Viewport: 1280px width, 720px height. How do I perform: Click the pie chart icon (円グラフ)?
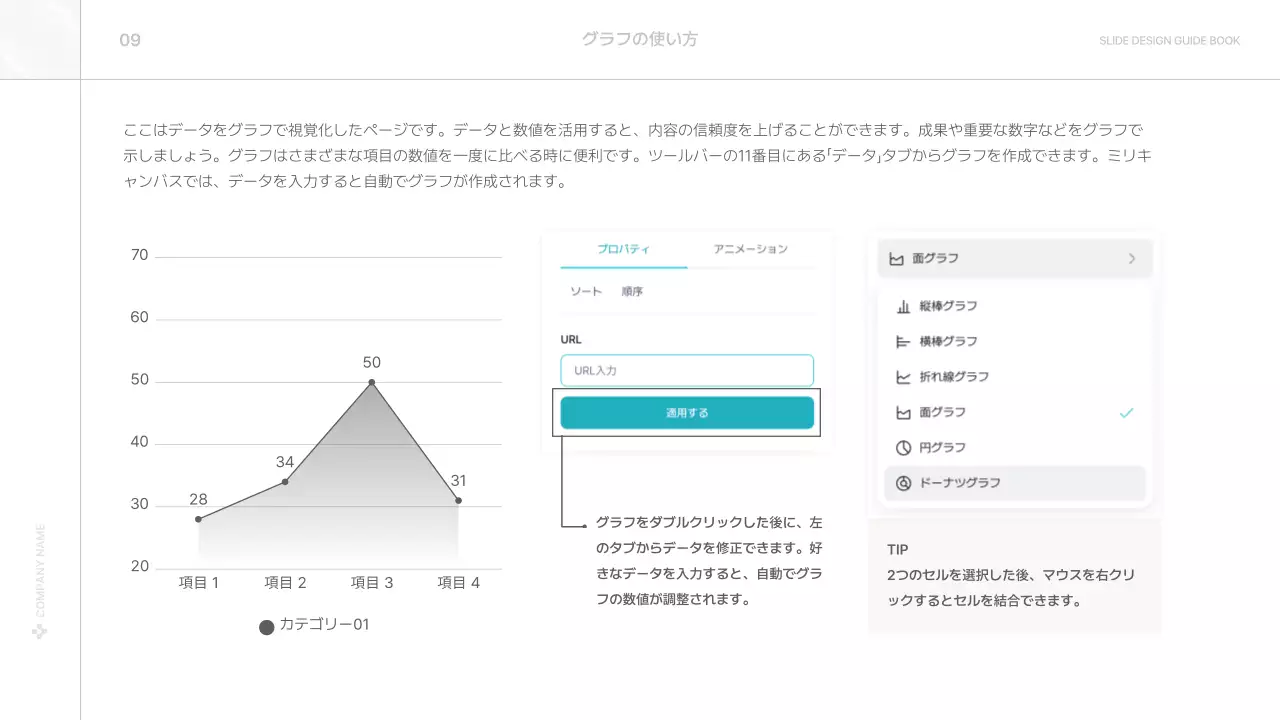point(903,448)
